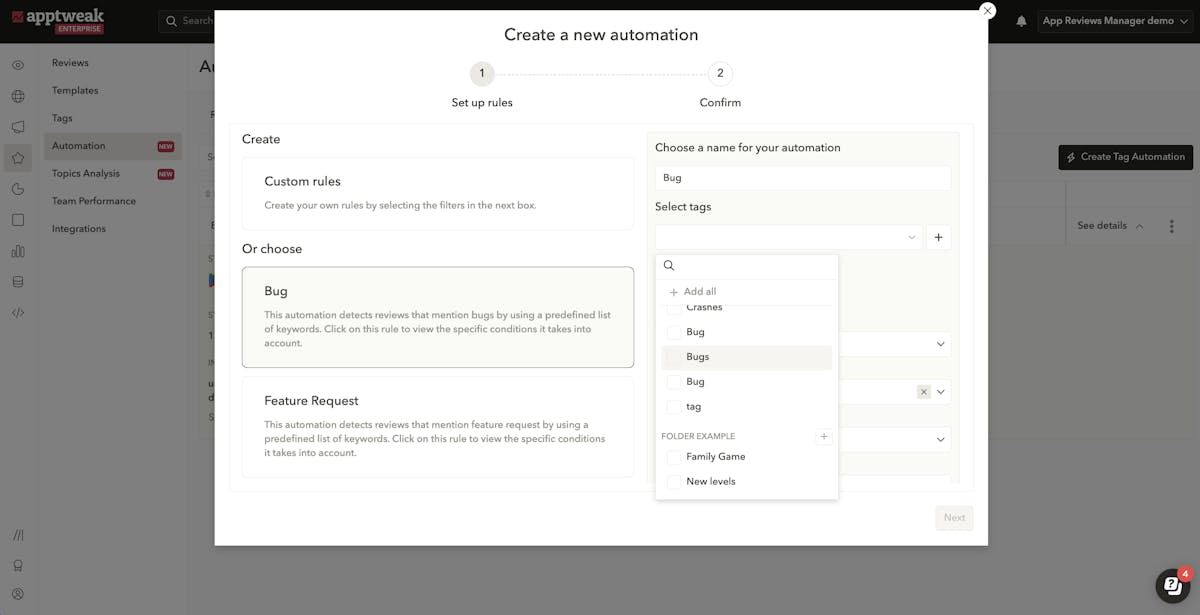Collapse the See details expander
This screenshot has width=1200, height=615.
(1110, 226)
